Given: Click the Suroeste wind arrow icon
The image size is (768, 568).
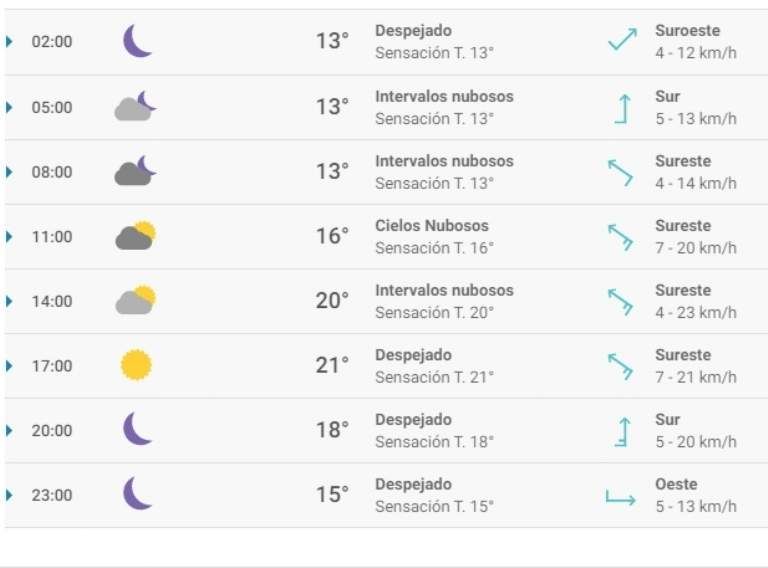Looking at the screenshot, I should (622, 42).
